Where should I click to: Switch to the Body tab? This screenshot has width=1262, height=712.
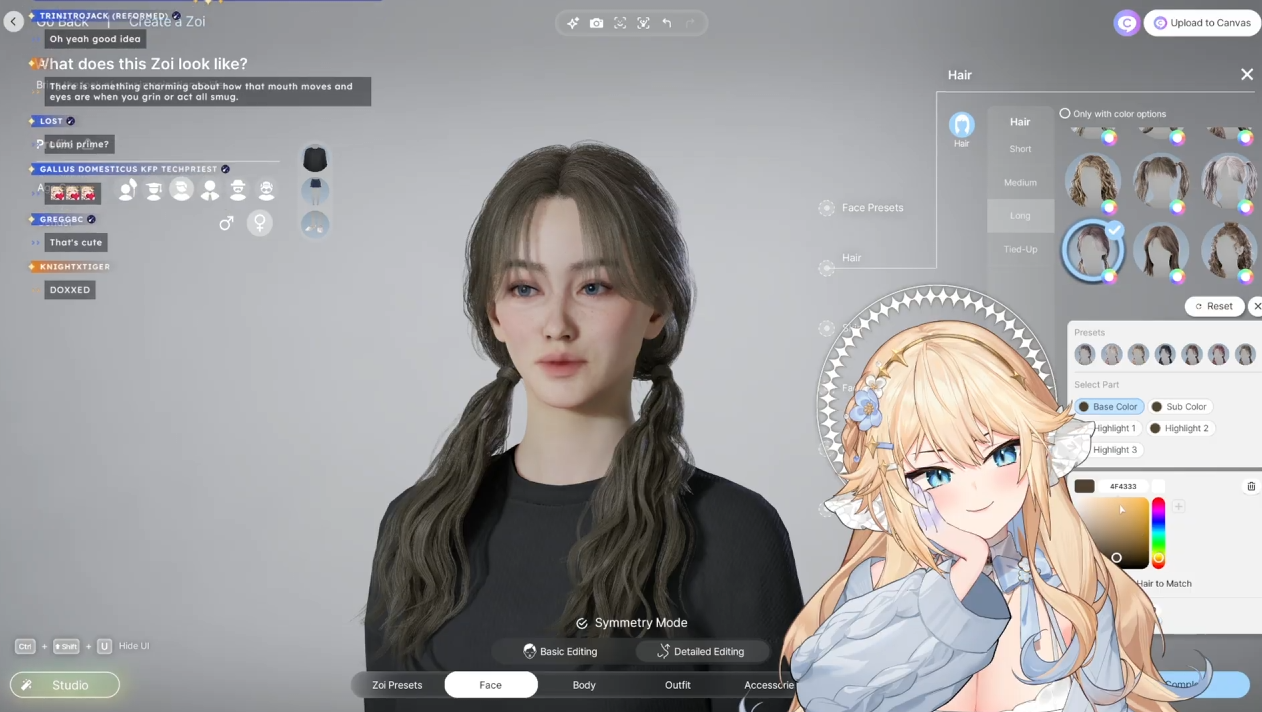584,685
